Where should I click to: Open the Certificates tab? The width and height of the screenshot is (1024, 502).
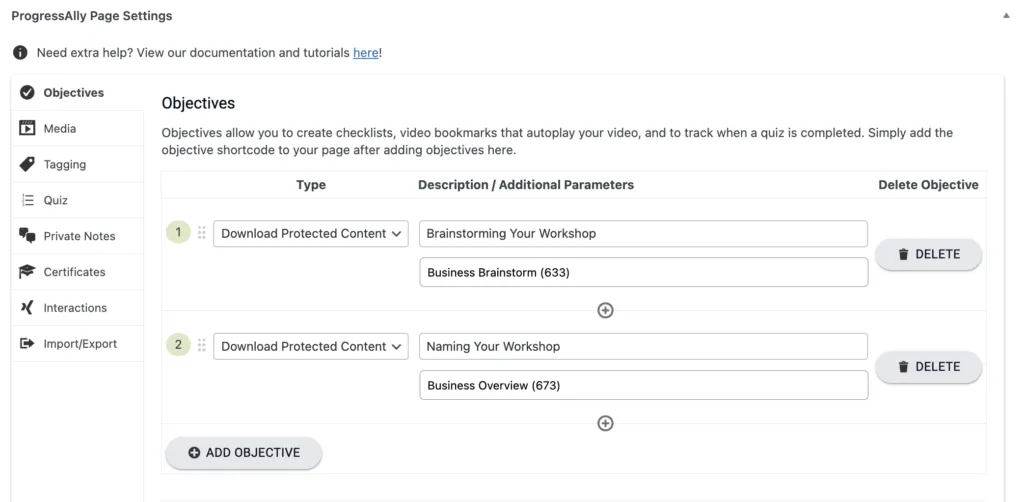point(74,272)
